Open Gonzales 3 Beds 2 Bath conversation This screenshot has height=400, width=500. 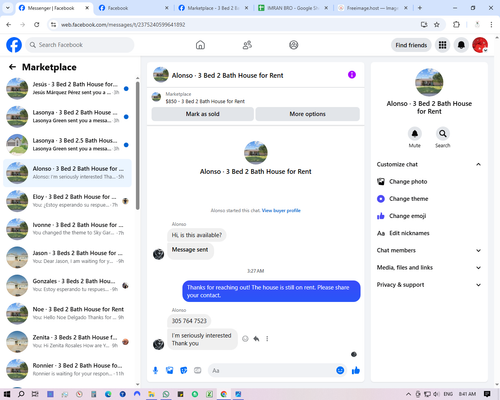pos(67,285)
